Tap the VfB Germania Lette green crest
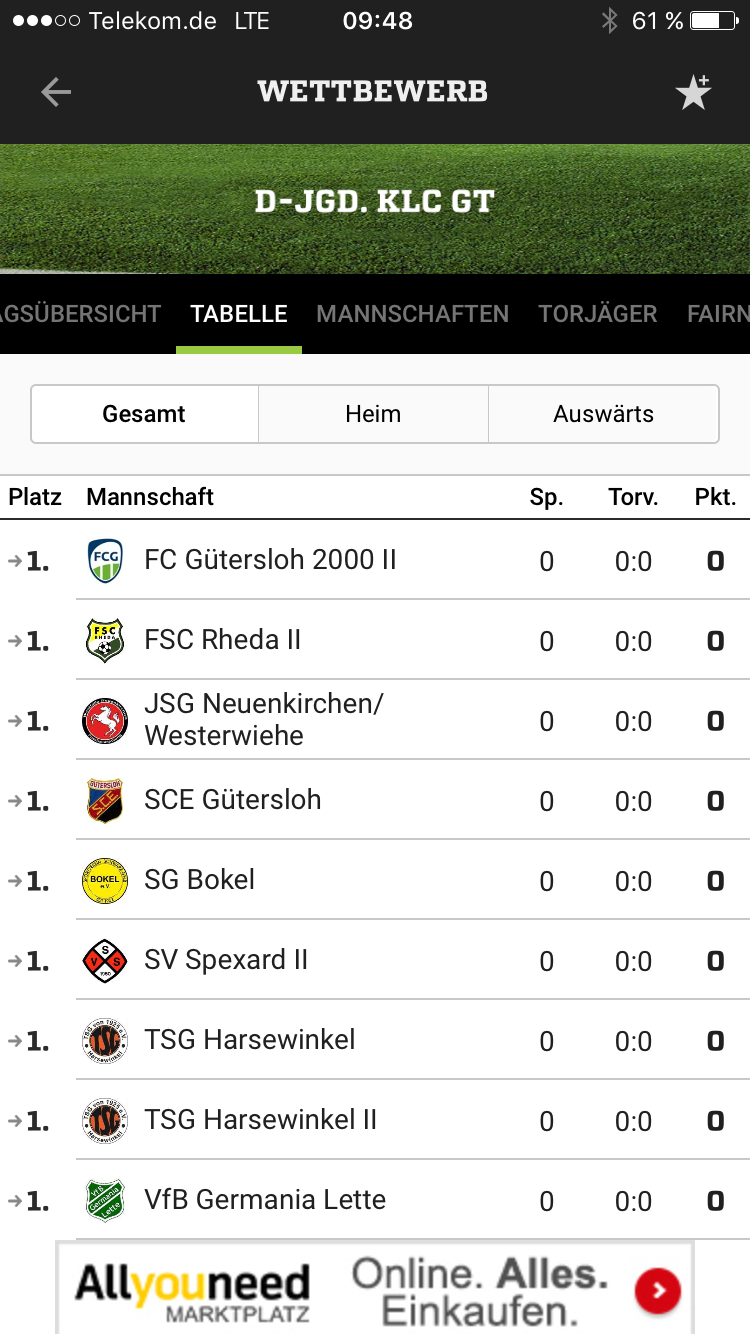The image size is (750, 1334). (105, 1200)
